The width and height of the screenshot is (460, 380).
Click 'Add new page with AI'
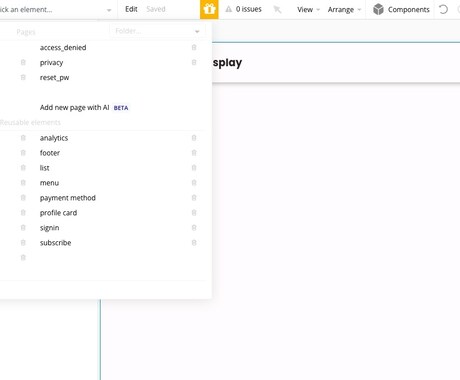coord(74,107)
